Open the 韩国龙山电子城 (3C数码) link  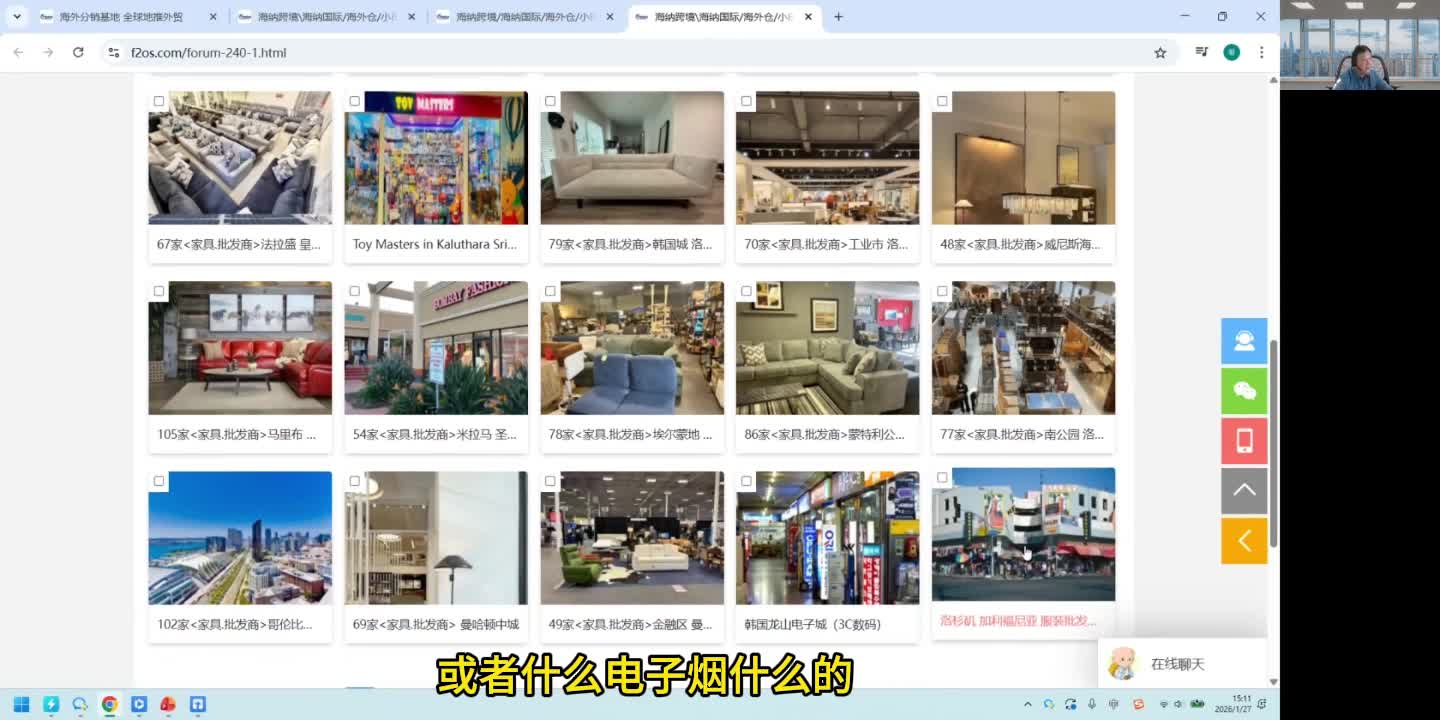pyautogui.click(x=812, y=624)
